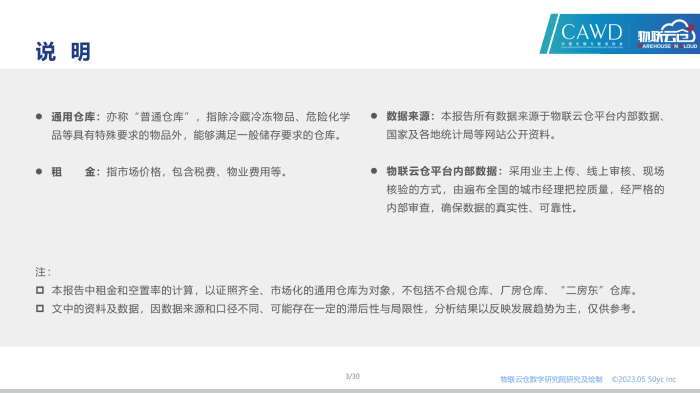Click the bold 数据来源 heading
The height and width of the screenshot is (393, 700).
click(x=408, y=116)
